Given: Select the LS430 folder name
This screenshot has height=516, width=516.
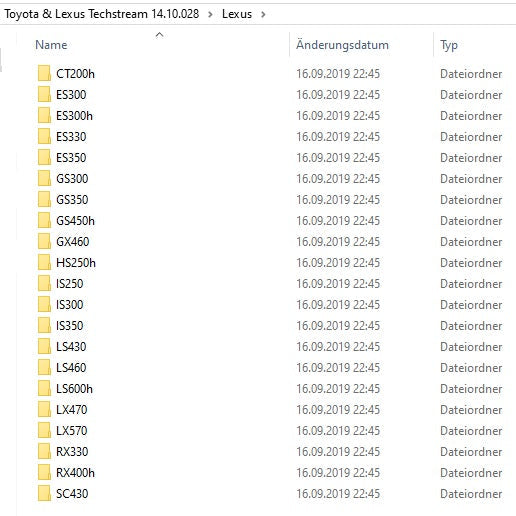Looking at the screenshot, I should click(71, 347).
